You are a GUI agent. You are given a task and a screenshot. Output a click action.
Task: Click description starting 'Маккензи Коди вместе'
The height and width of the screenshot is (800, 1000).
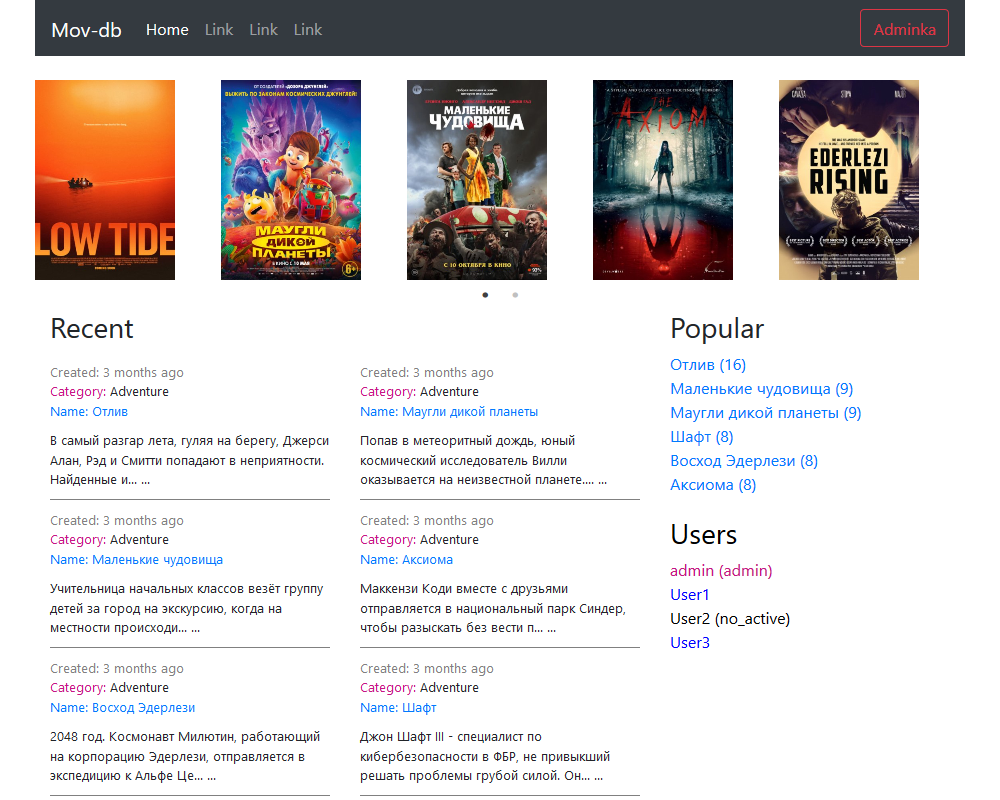(493, 609)
